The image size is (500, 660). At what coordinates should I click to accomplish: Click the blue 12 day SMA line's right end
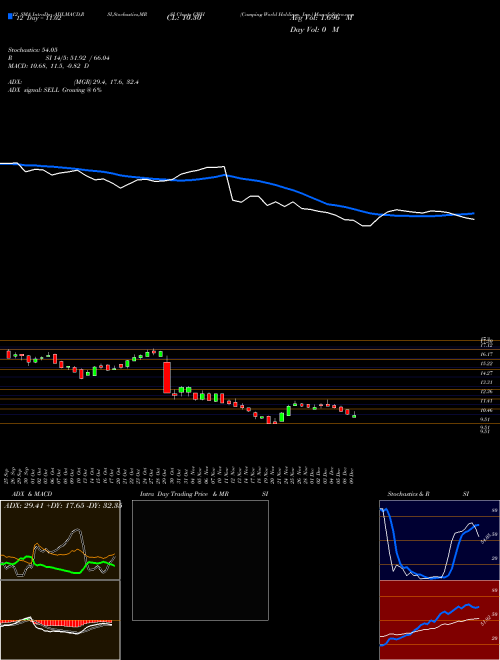click(x=473, y=213)
